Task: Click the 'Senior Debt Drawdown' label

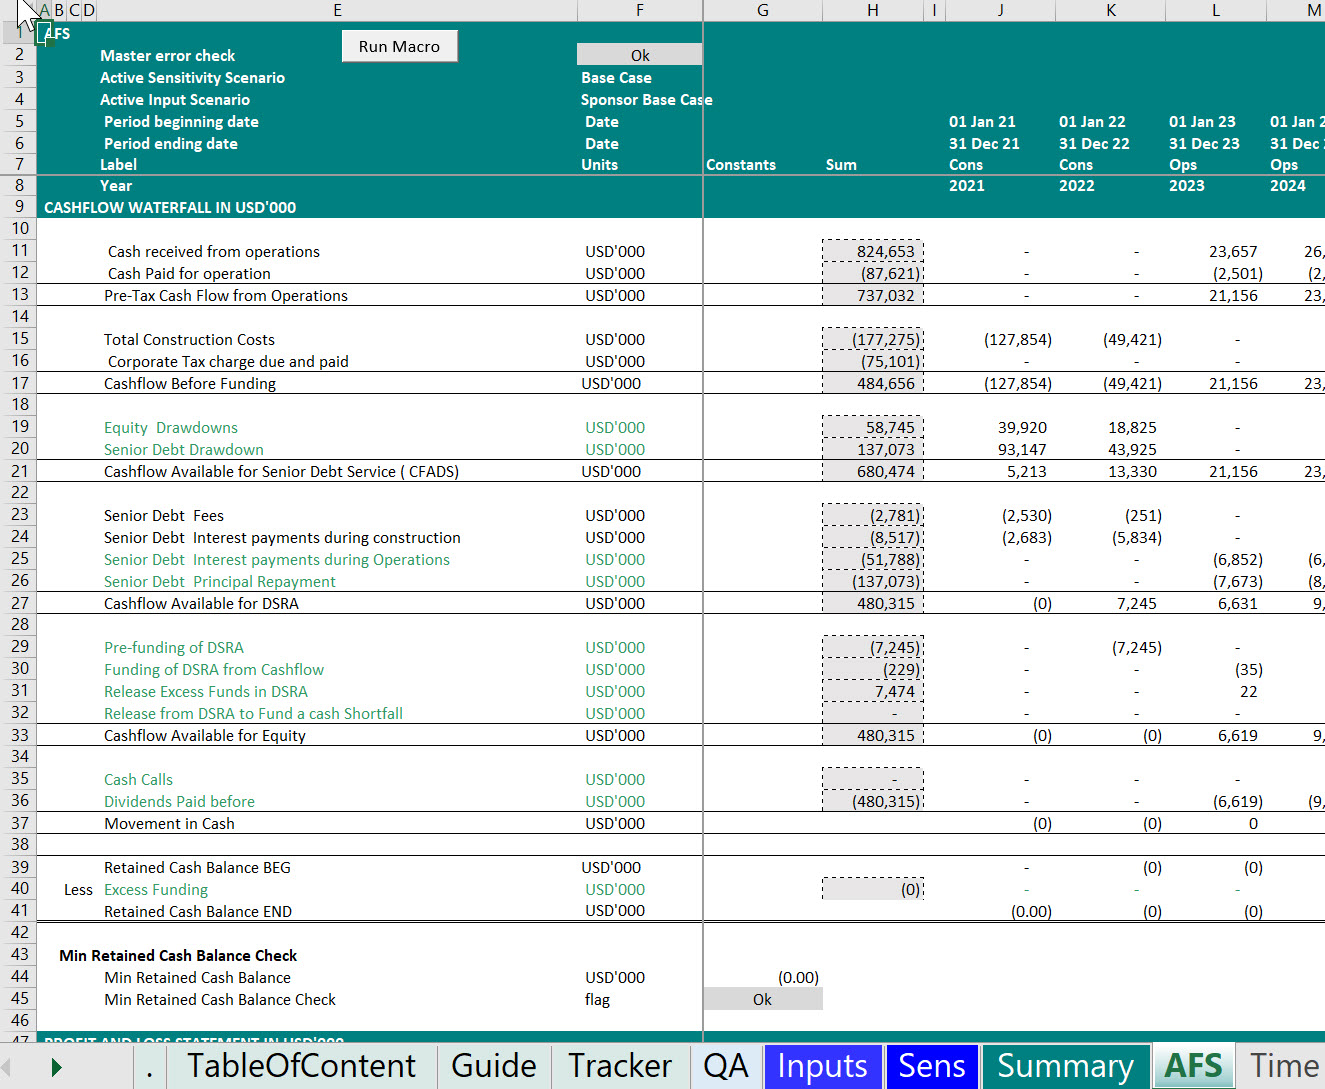Action: pos(184,449)
